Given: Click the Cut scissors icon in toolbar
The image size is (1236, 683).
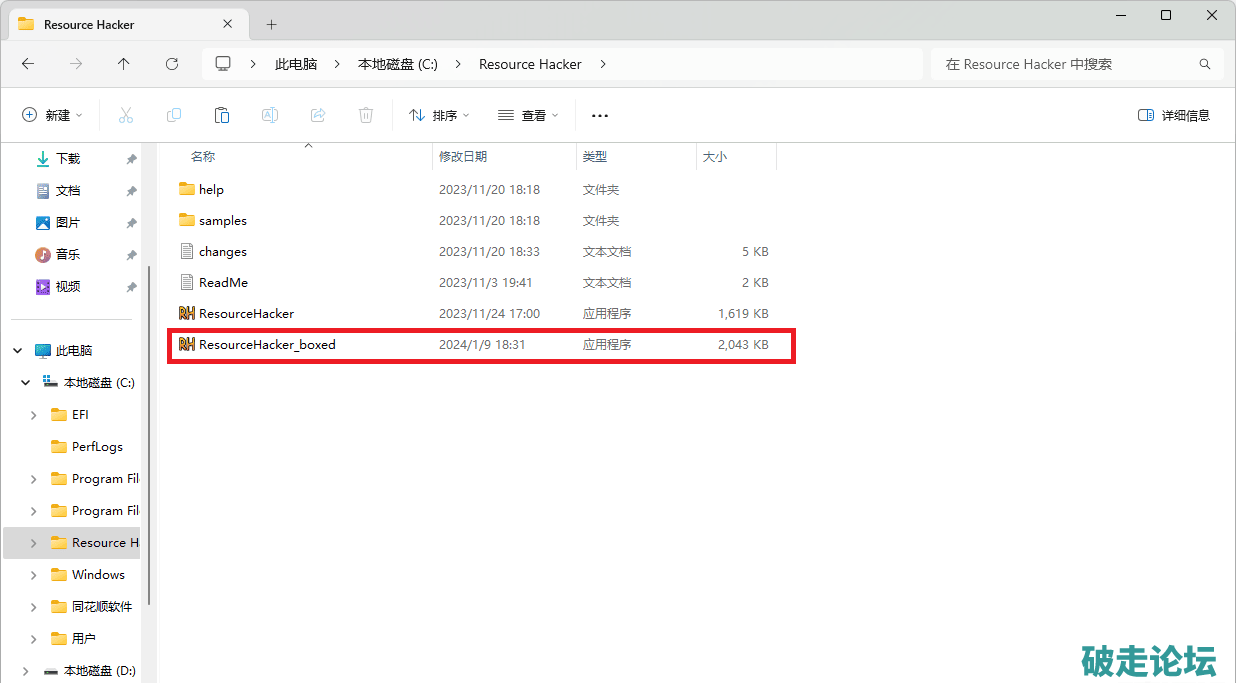Looking at the screenshot, I should pos(126,116).
